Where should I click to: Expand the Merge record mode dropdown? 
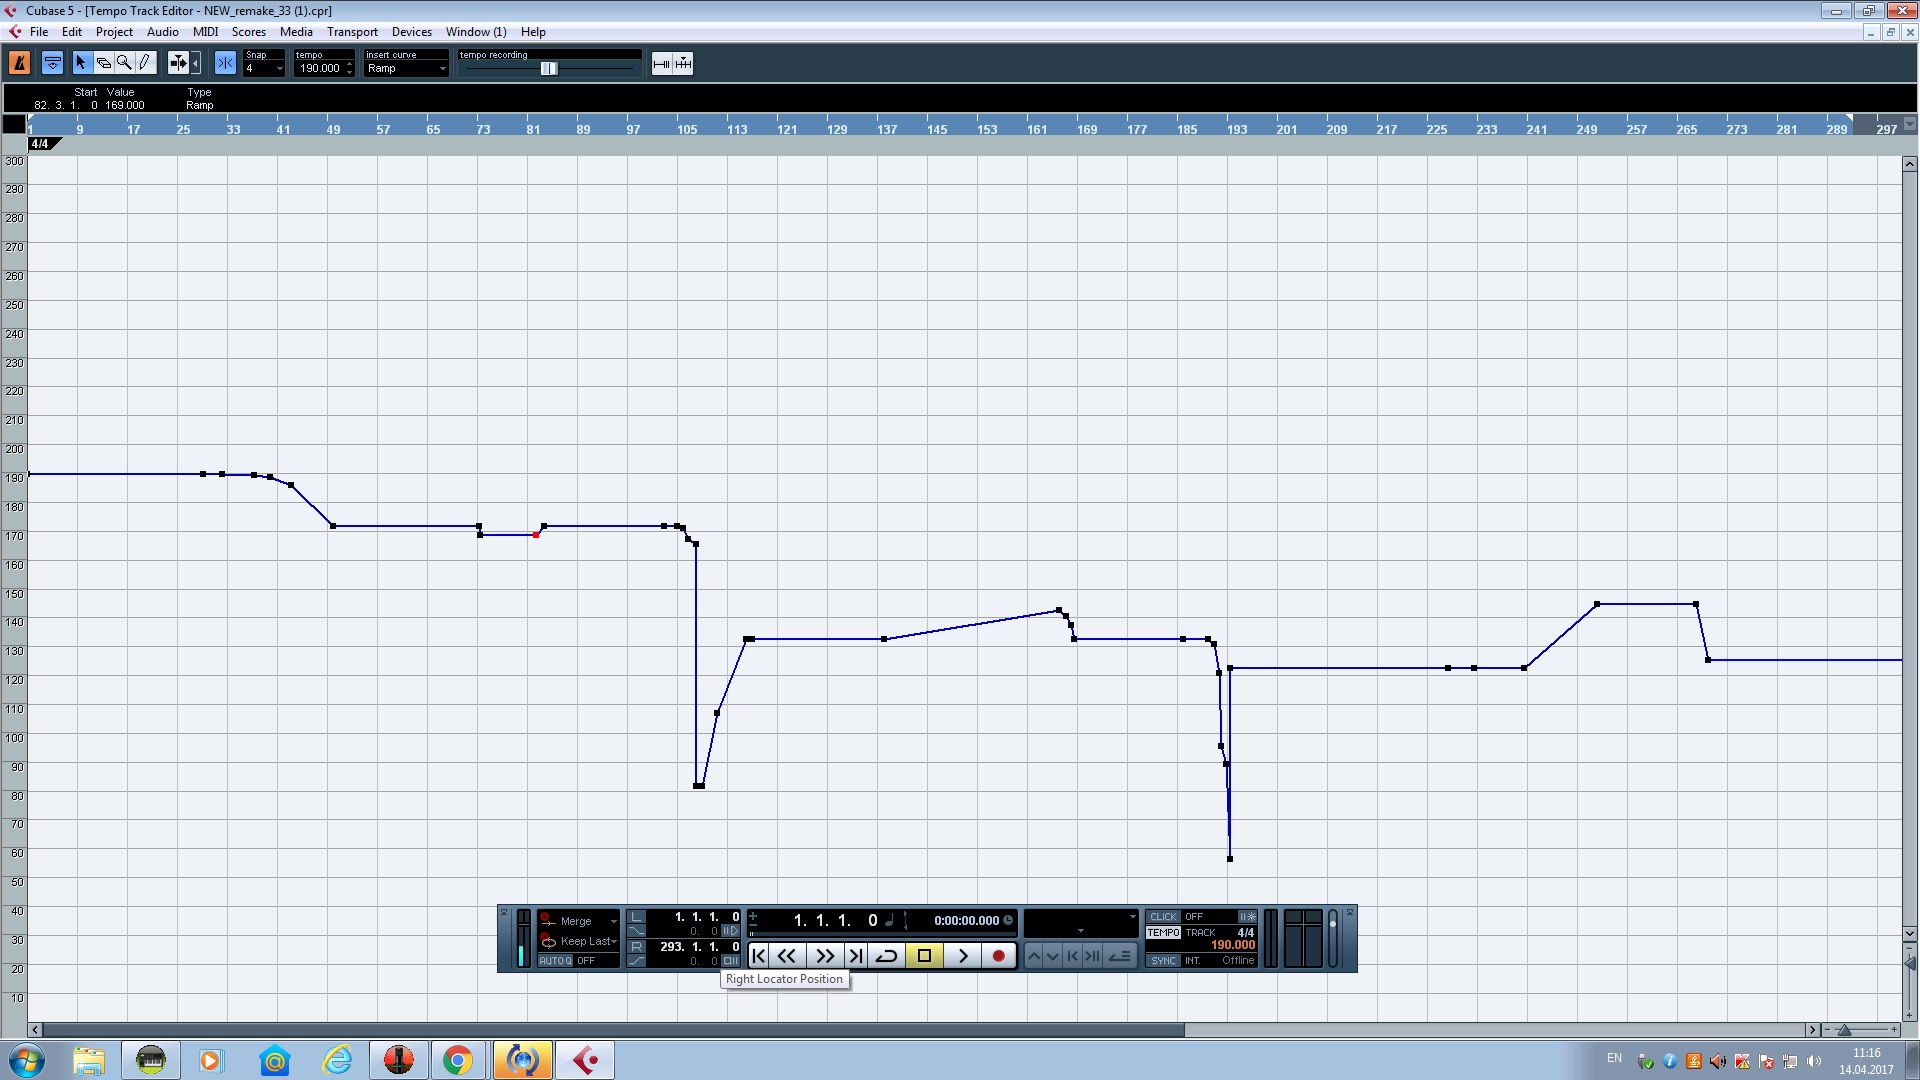tap(613, 921)
